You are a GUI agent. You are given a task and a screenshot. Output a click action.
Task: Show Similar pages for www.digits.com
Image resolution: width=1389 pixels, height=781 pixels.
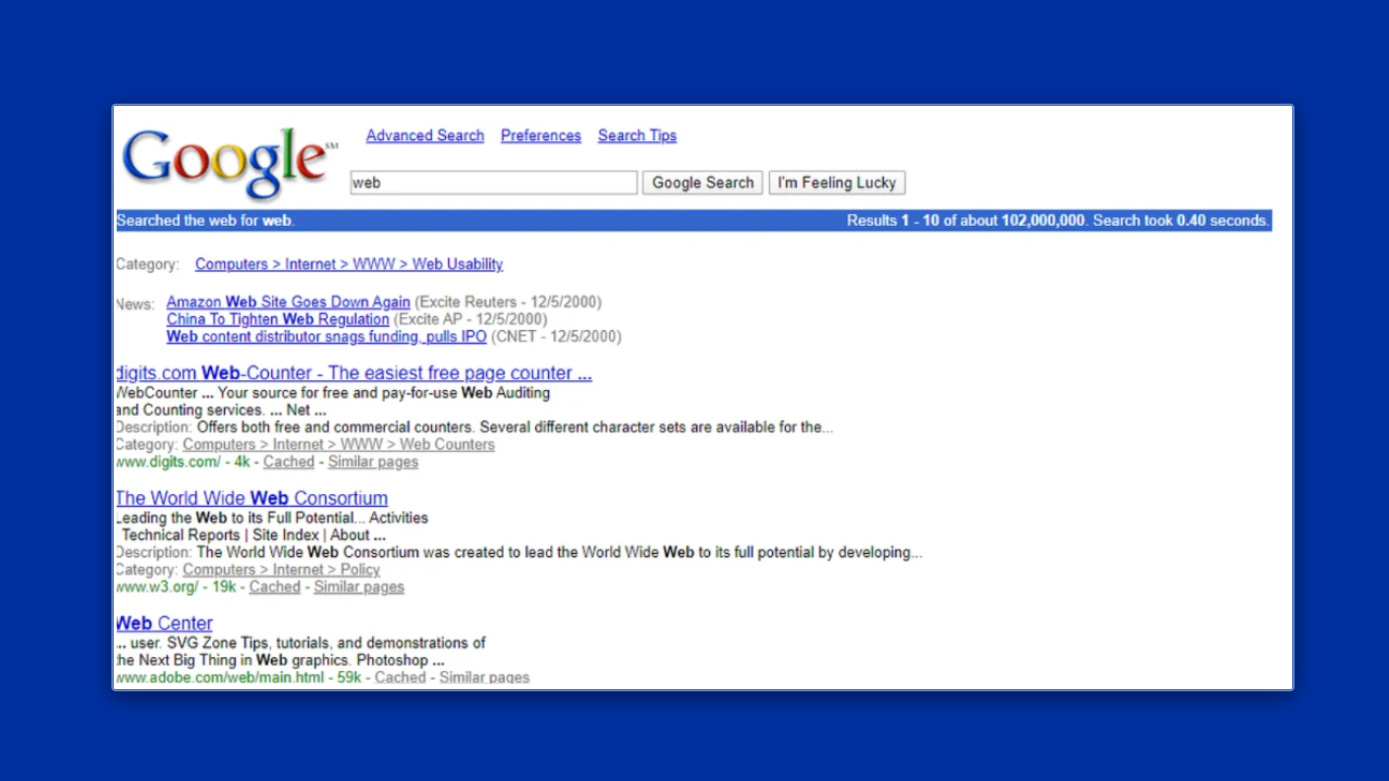373,462
